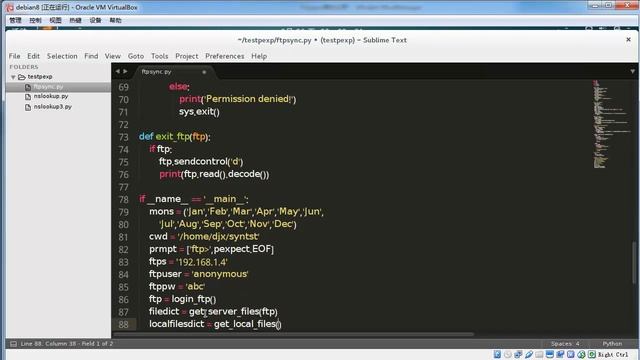The image size is (640, 360).
Task: Click 'get_server_files(ftp)' on line 87
Action: [x=233, y=312]
